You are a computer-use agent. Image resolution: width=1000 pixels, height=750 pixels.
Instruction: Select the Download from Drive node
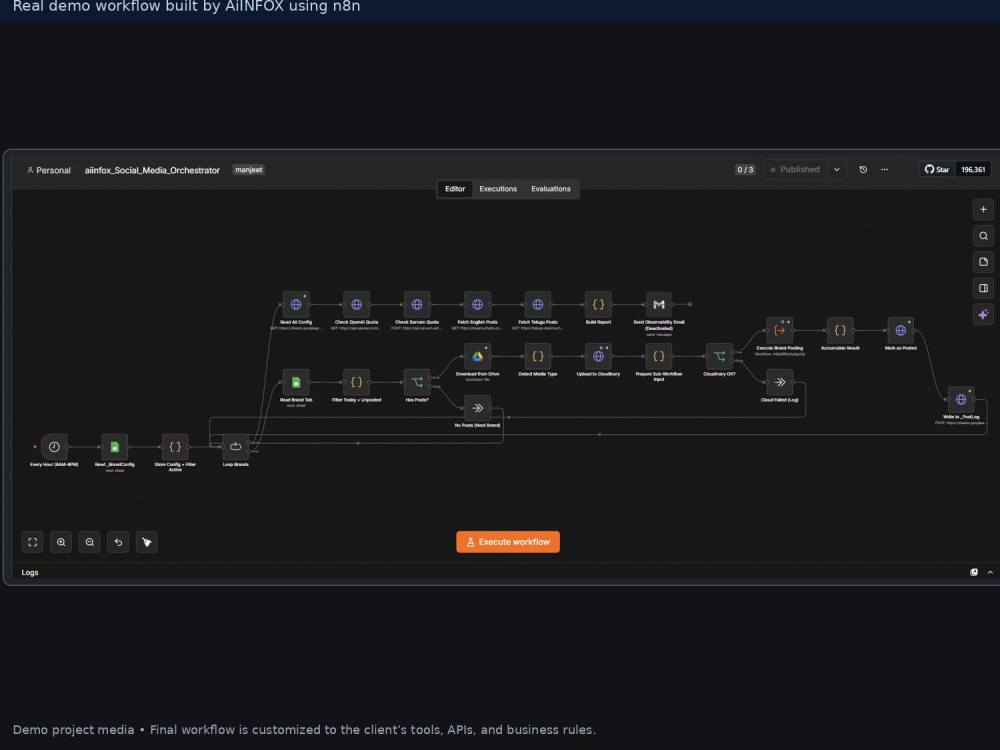[477, 357]
